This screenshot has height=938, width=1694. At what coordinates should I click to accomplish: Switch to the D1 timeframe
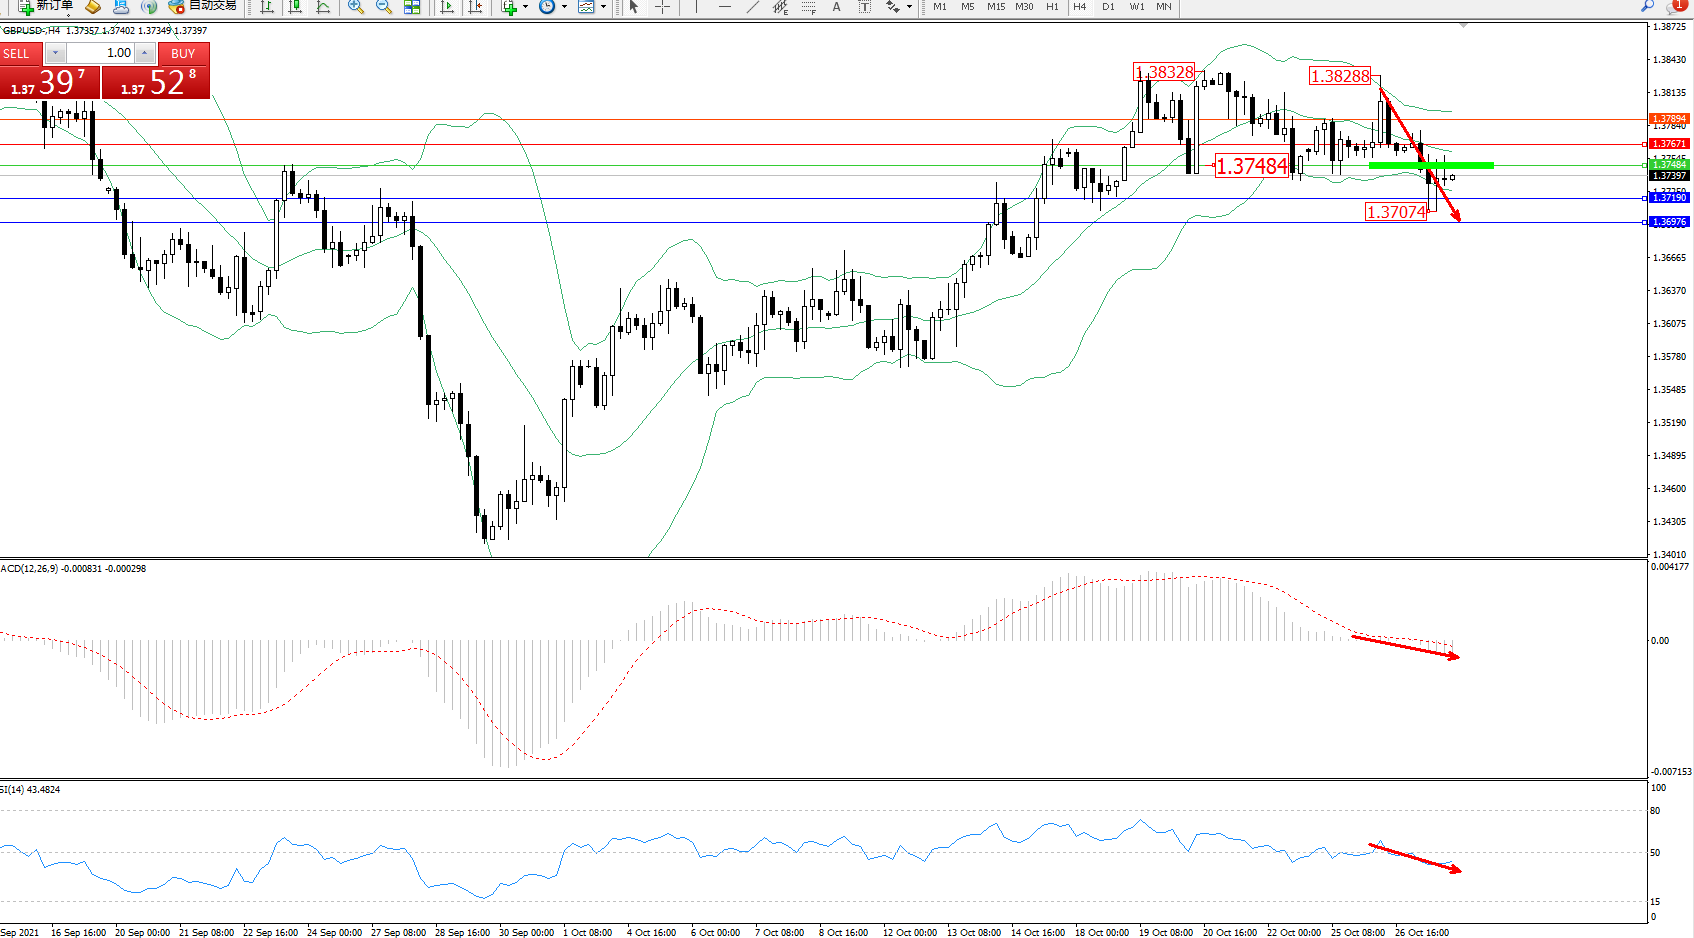point(1108,7)
